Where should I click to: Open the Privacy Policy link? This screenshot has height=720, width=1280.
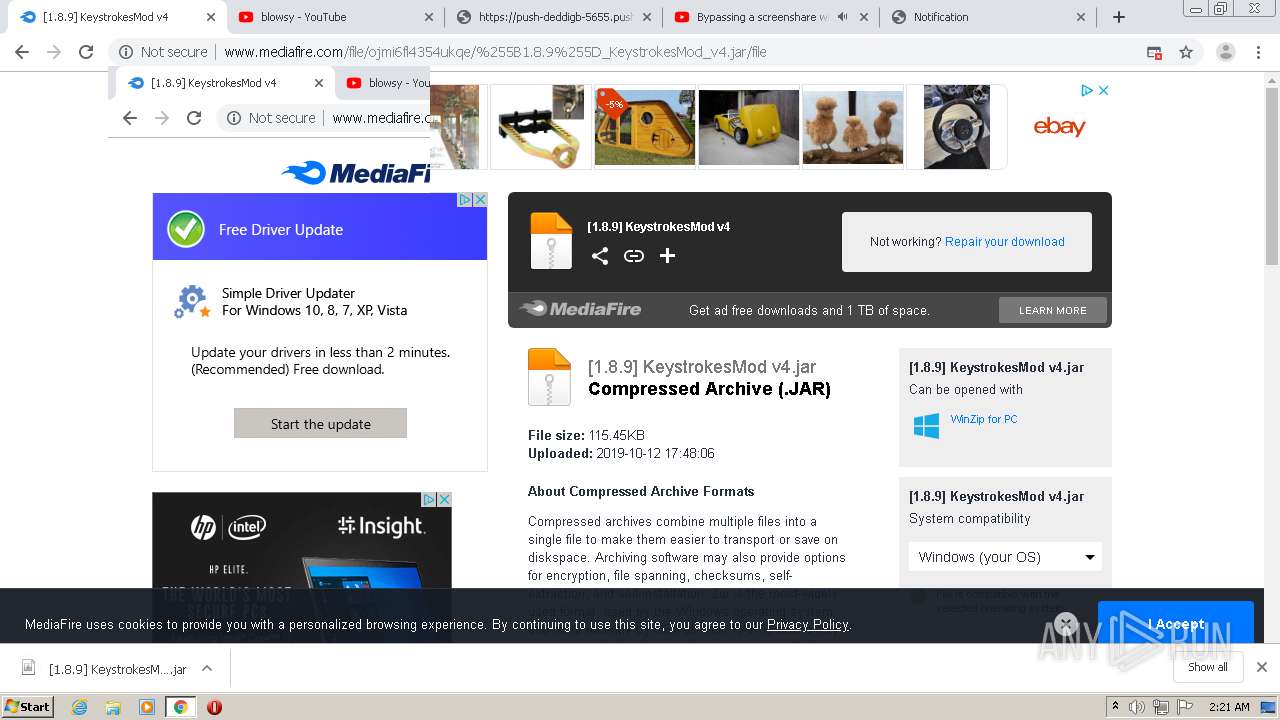(x=807, y=624)
